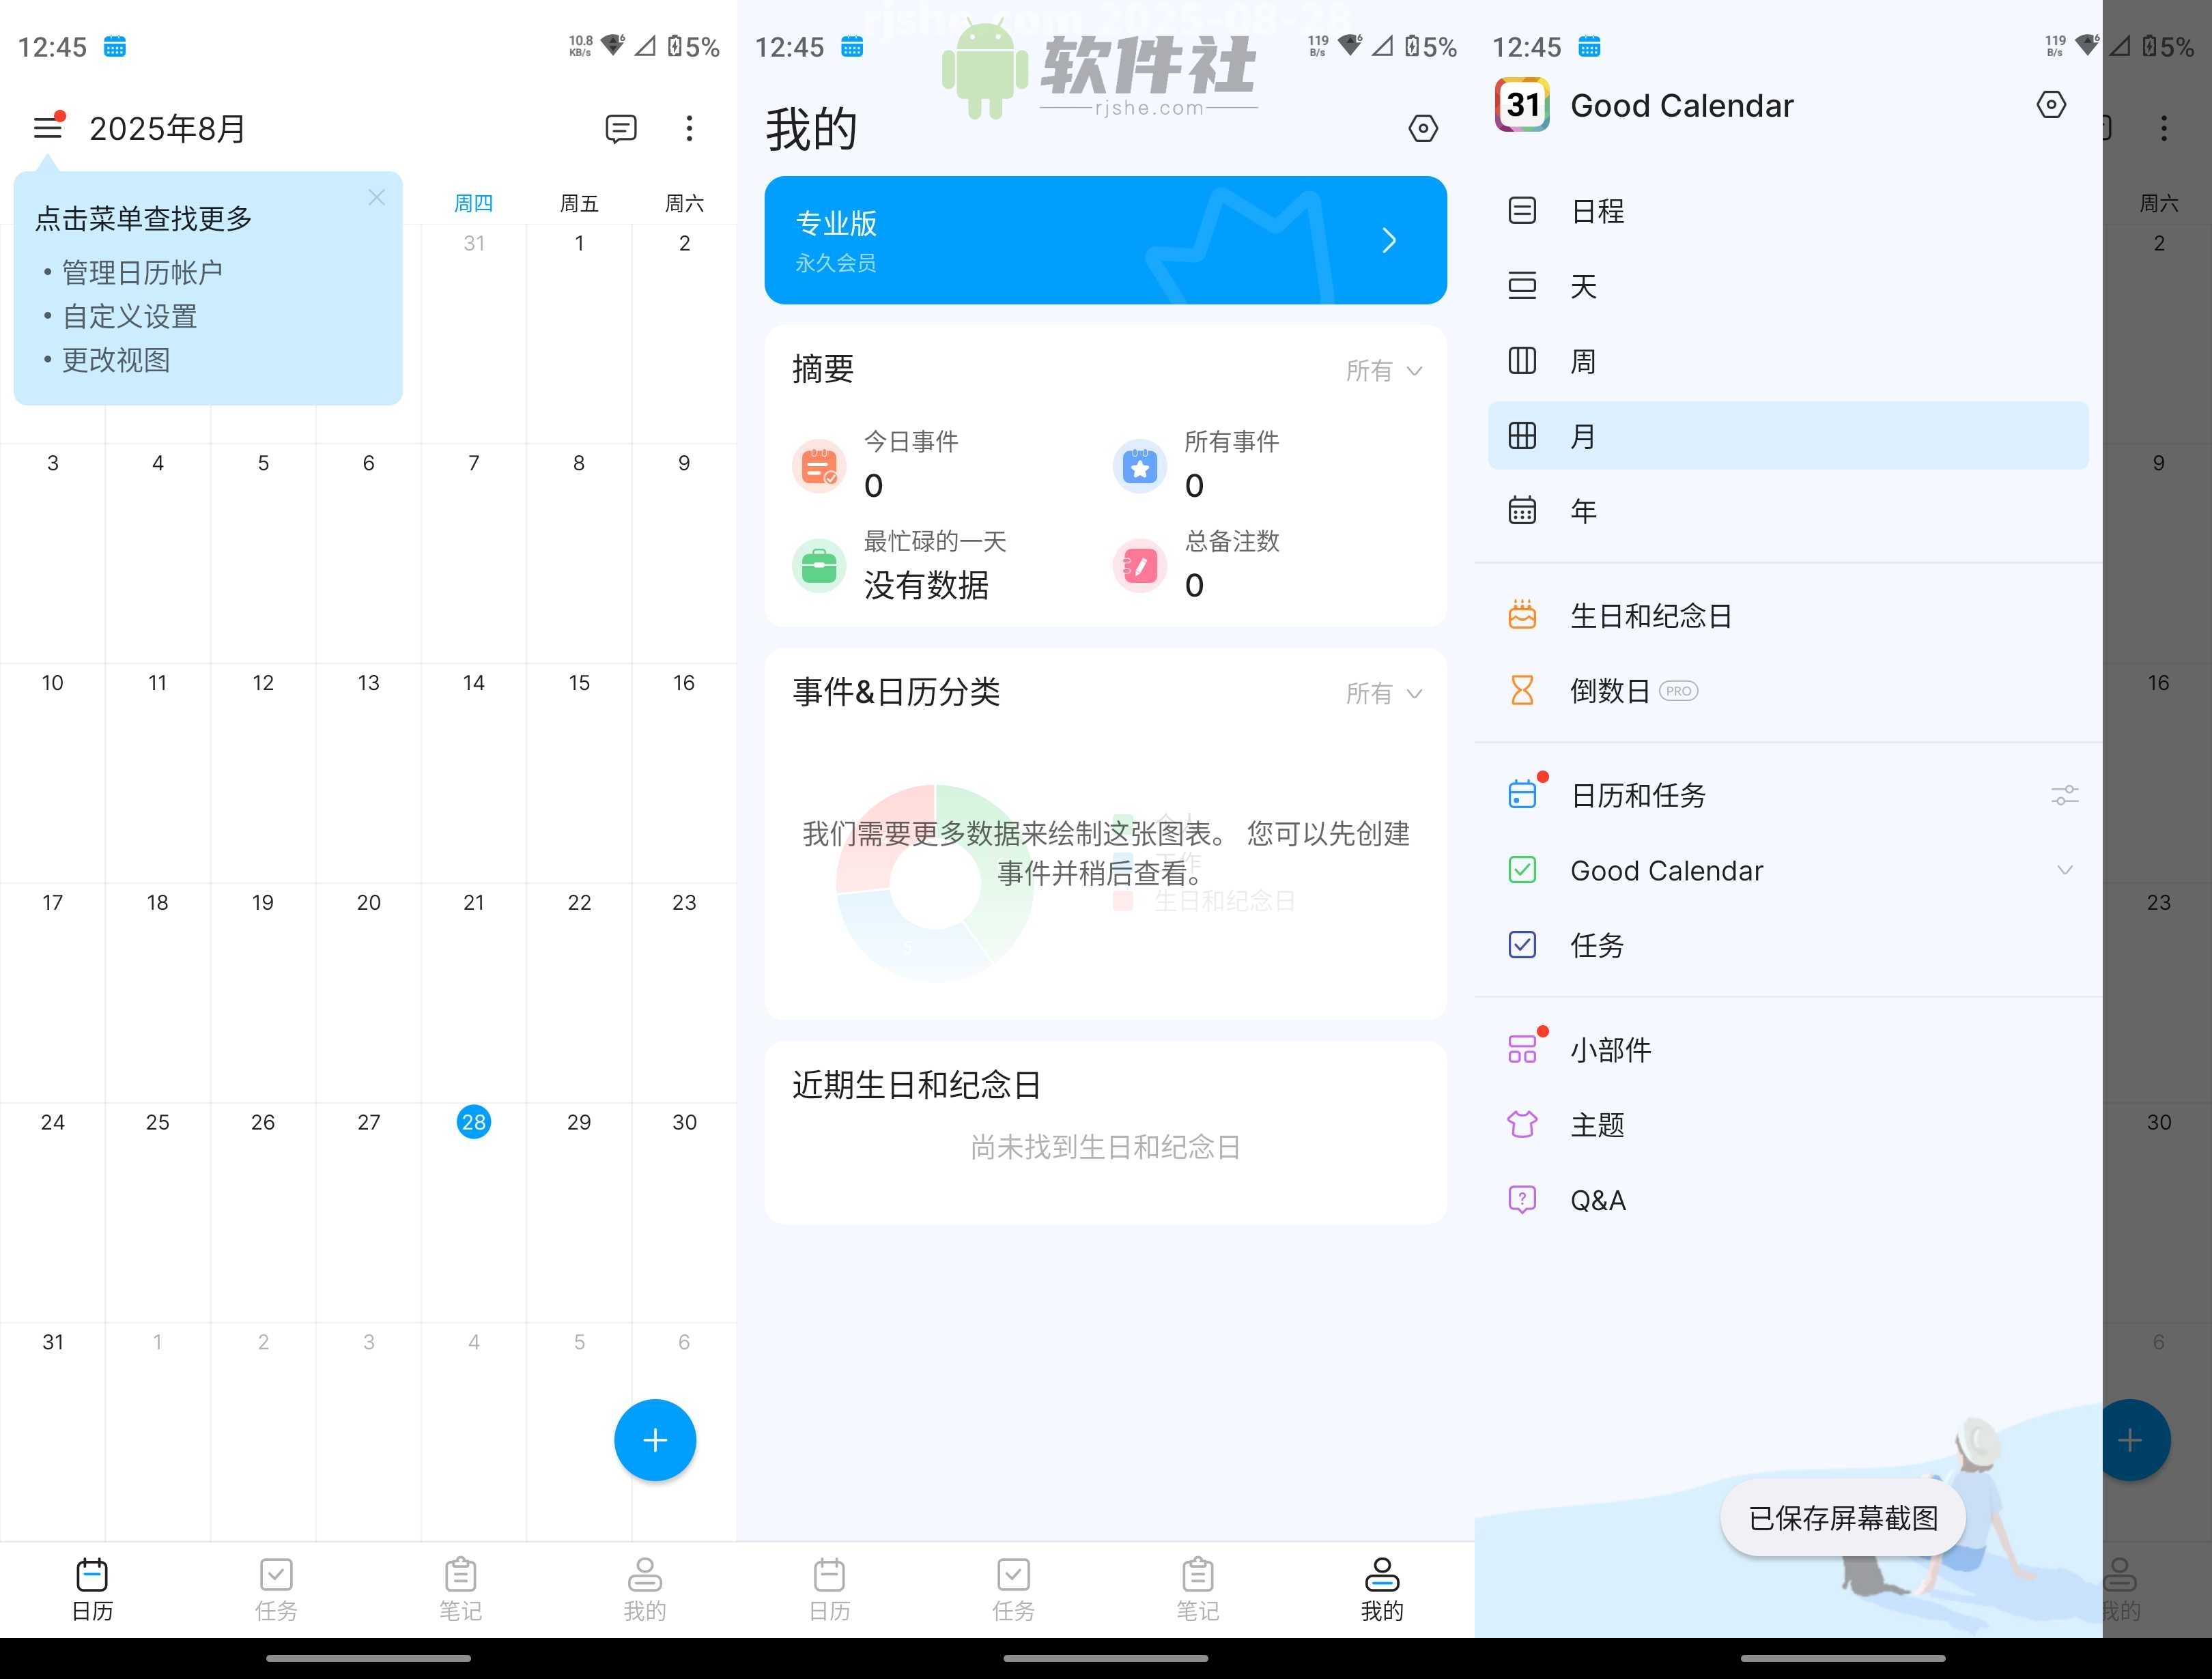Expand the Good Calendar account chevron
The height and width of the screenshot is (1679, 2212).
pyautogui.click(x=2066, y=870)
